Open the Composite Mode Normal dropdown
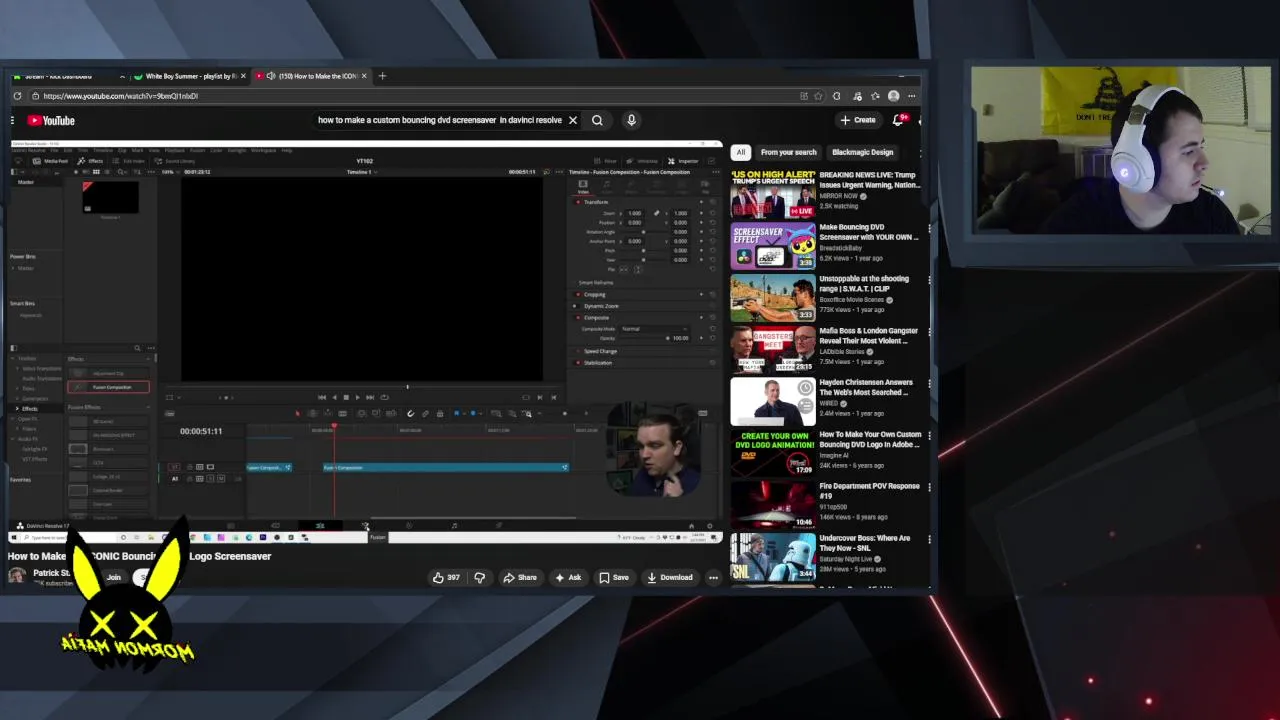Screen dimensions: 1280x720 click(654, 329)
